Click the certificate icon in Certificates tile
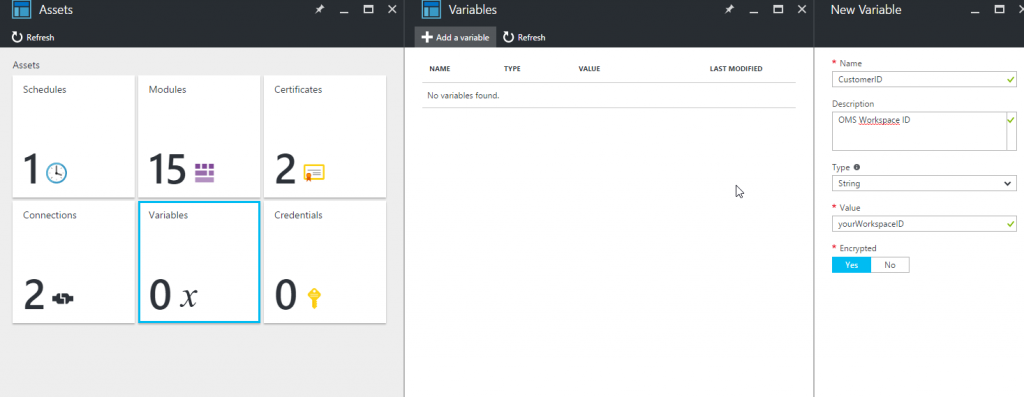Viewport: 1024px width, 397px height. click(x=314, y=173)
